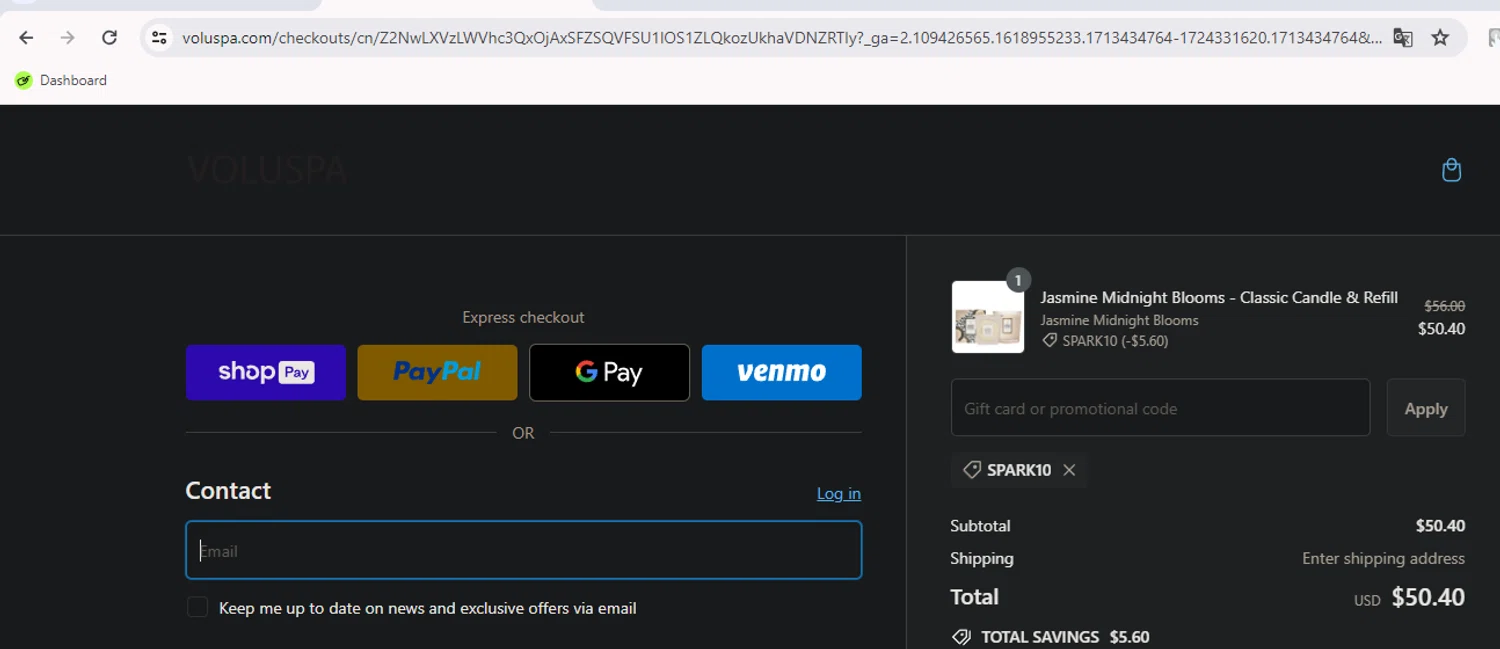Remove the SPARK10 discount code
This screenshot has width=1500, height=649.
click(1069, 470)
